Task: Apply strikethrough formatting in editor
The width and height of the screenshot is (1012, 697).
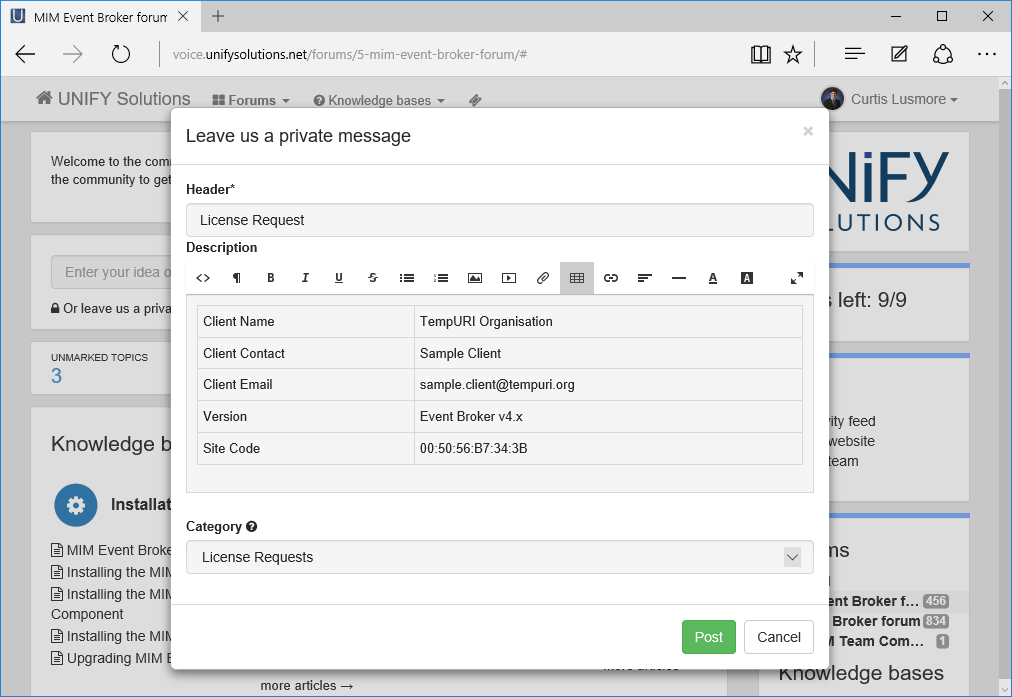Action: (373, 278)
